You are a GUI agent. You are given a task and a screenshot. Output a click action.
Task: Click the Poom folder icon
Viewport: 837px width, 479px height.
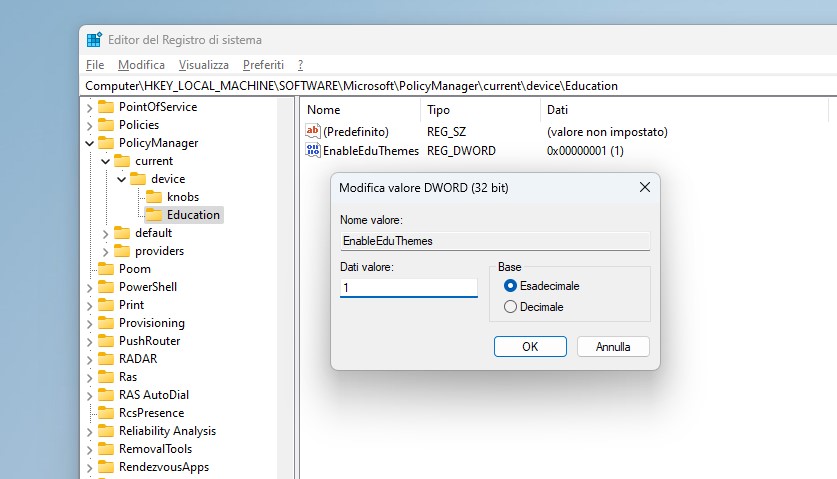[106, 269]
